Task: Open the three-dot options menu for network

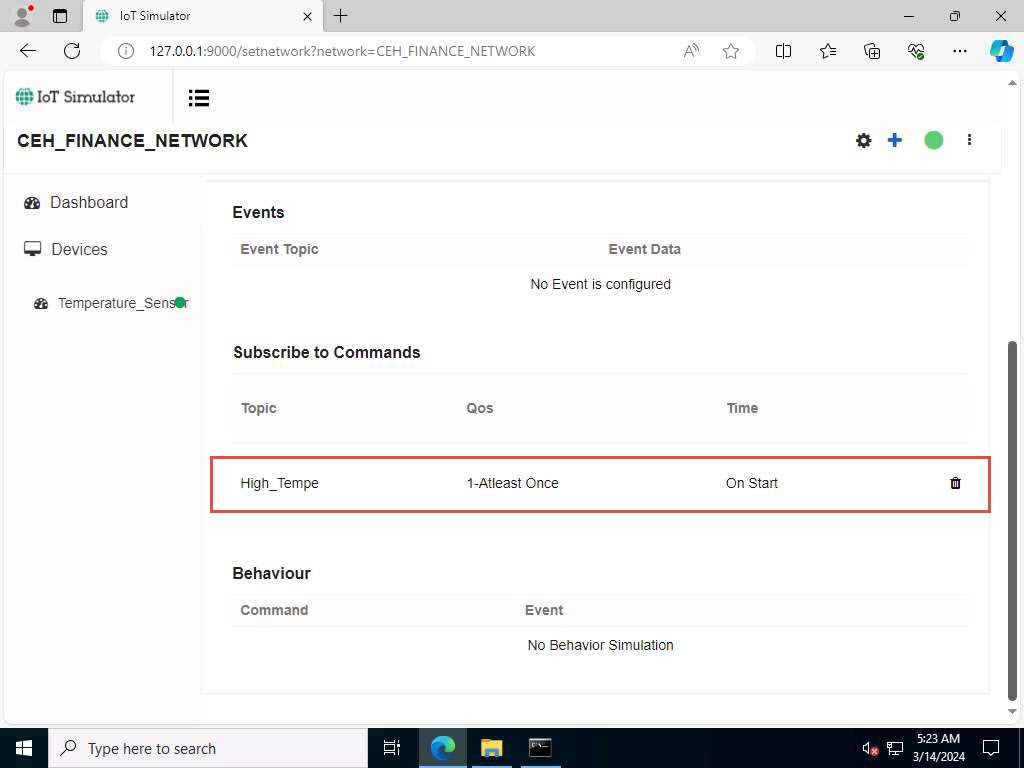Action: click(x=969, y=140)
